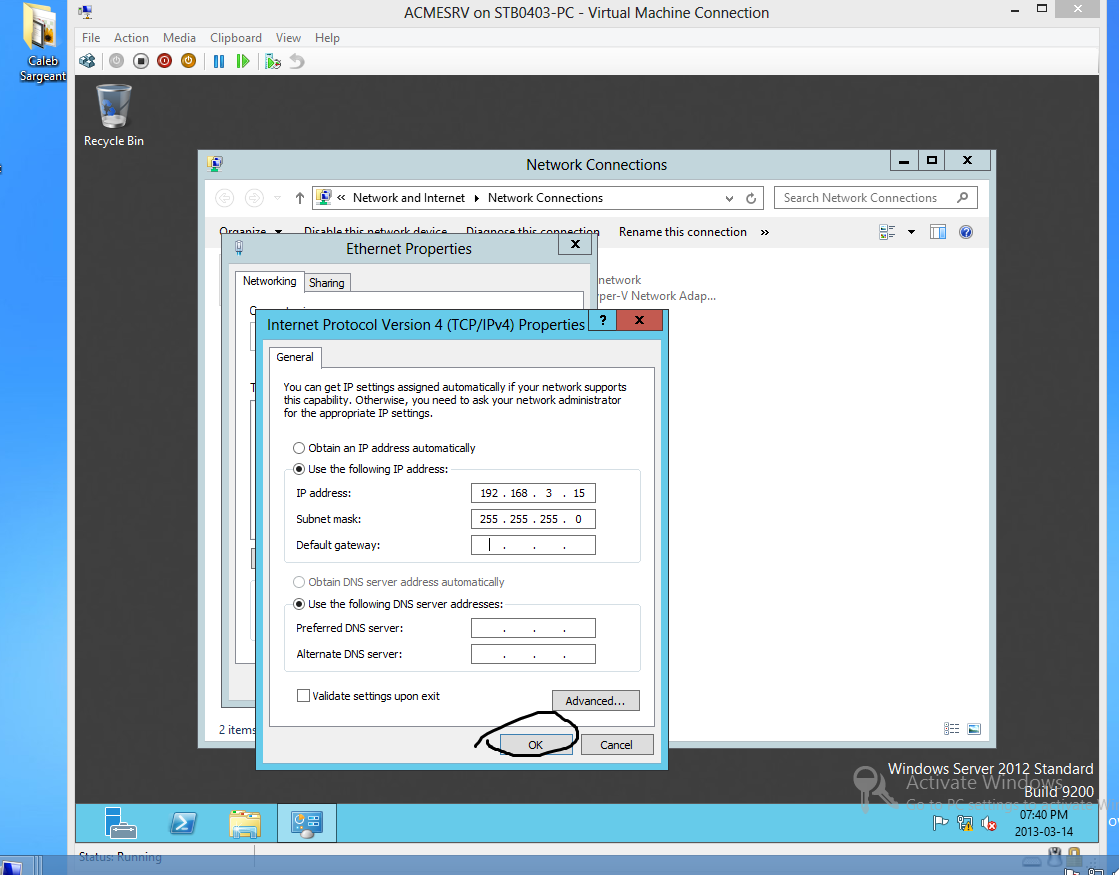Expand the breadcrumb overflow chevron before Network and Internet
The width and height of the screenshot is (1119, 875).
click(x=342, y=198)
